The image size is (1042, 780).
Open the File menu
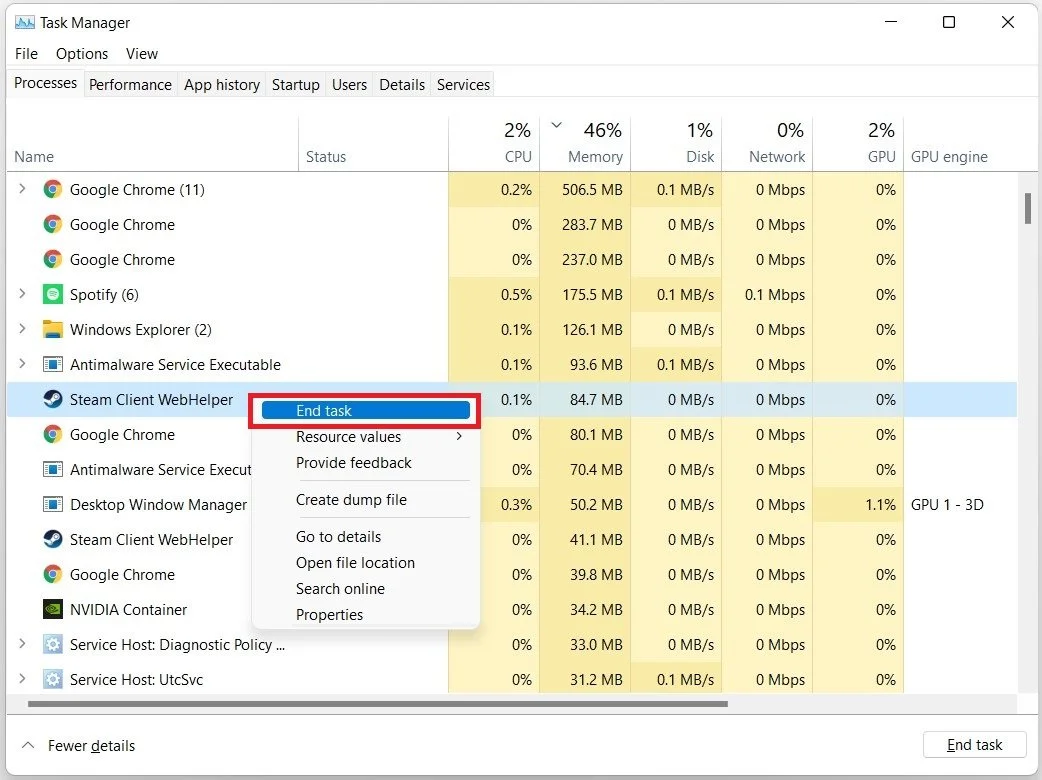tap(26, 54)
